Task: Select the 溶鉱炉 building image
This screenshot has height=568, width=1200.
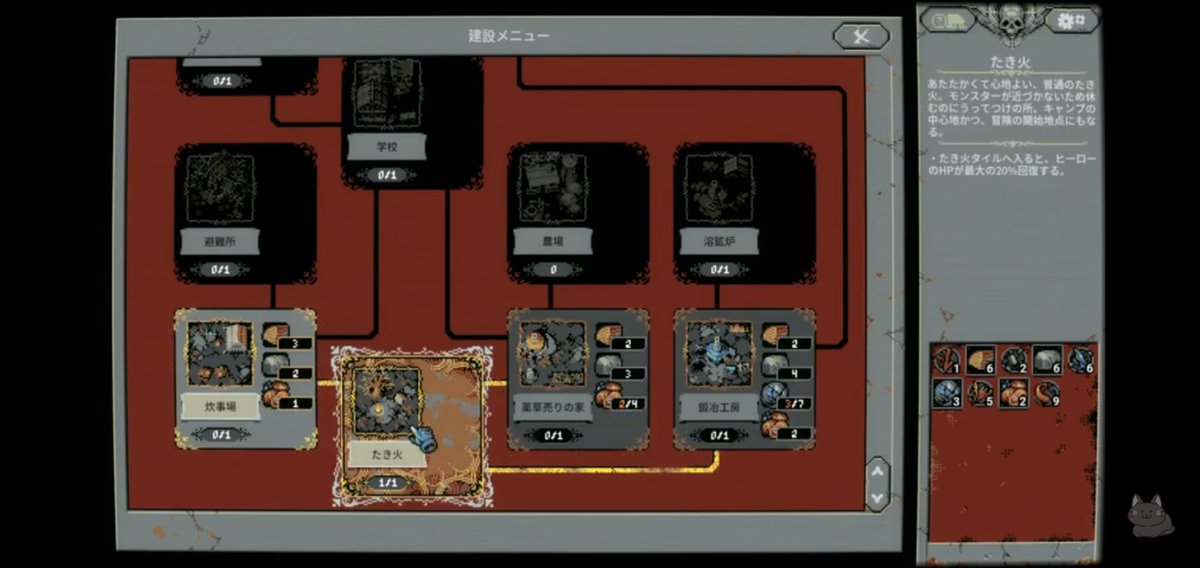Action: pos(719,188)
